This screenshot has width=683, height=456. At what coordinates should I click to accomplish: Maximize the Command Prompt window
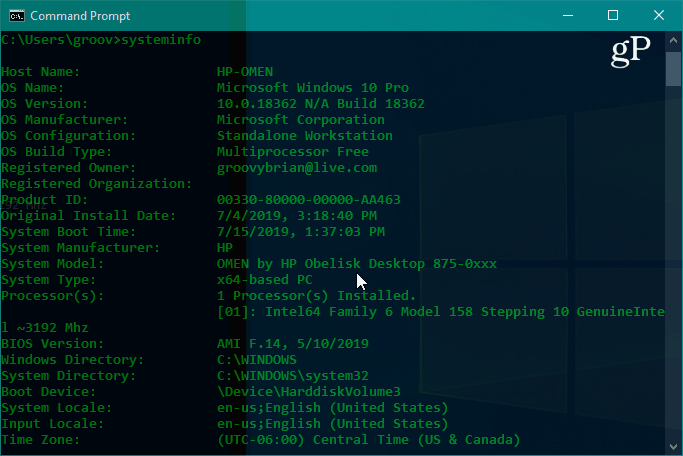point(613,16)
